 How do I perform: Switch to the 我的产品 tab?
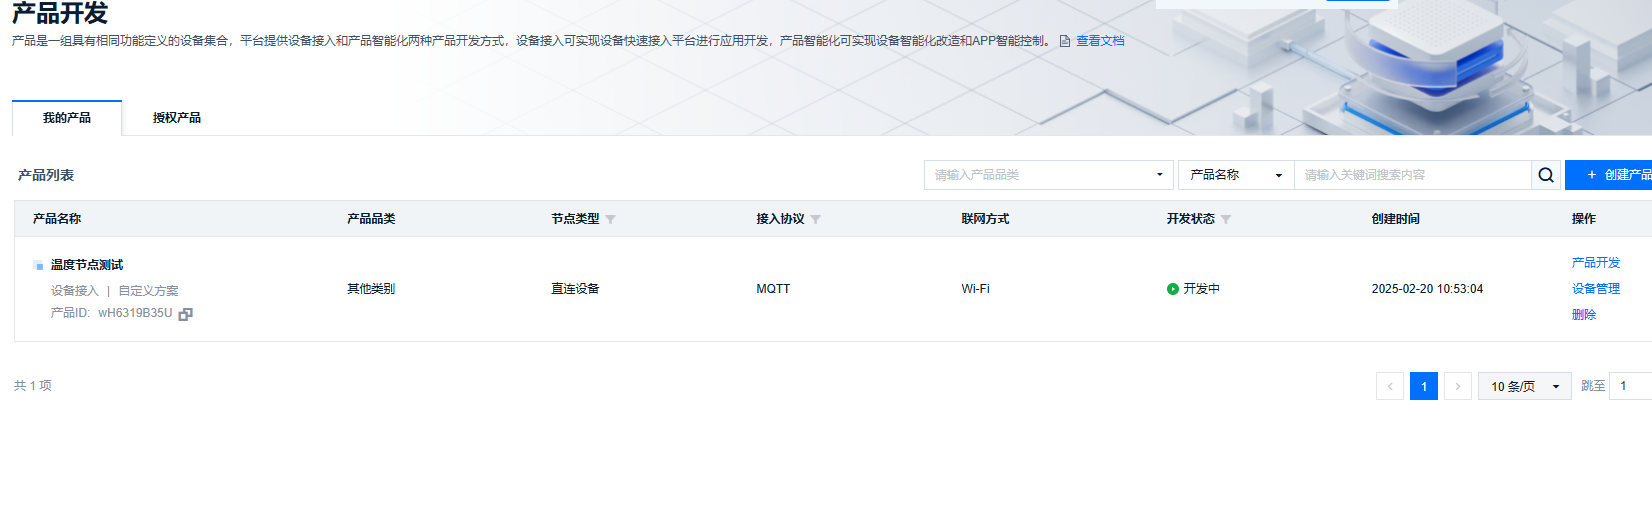coord(67,118)
